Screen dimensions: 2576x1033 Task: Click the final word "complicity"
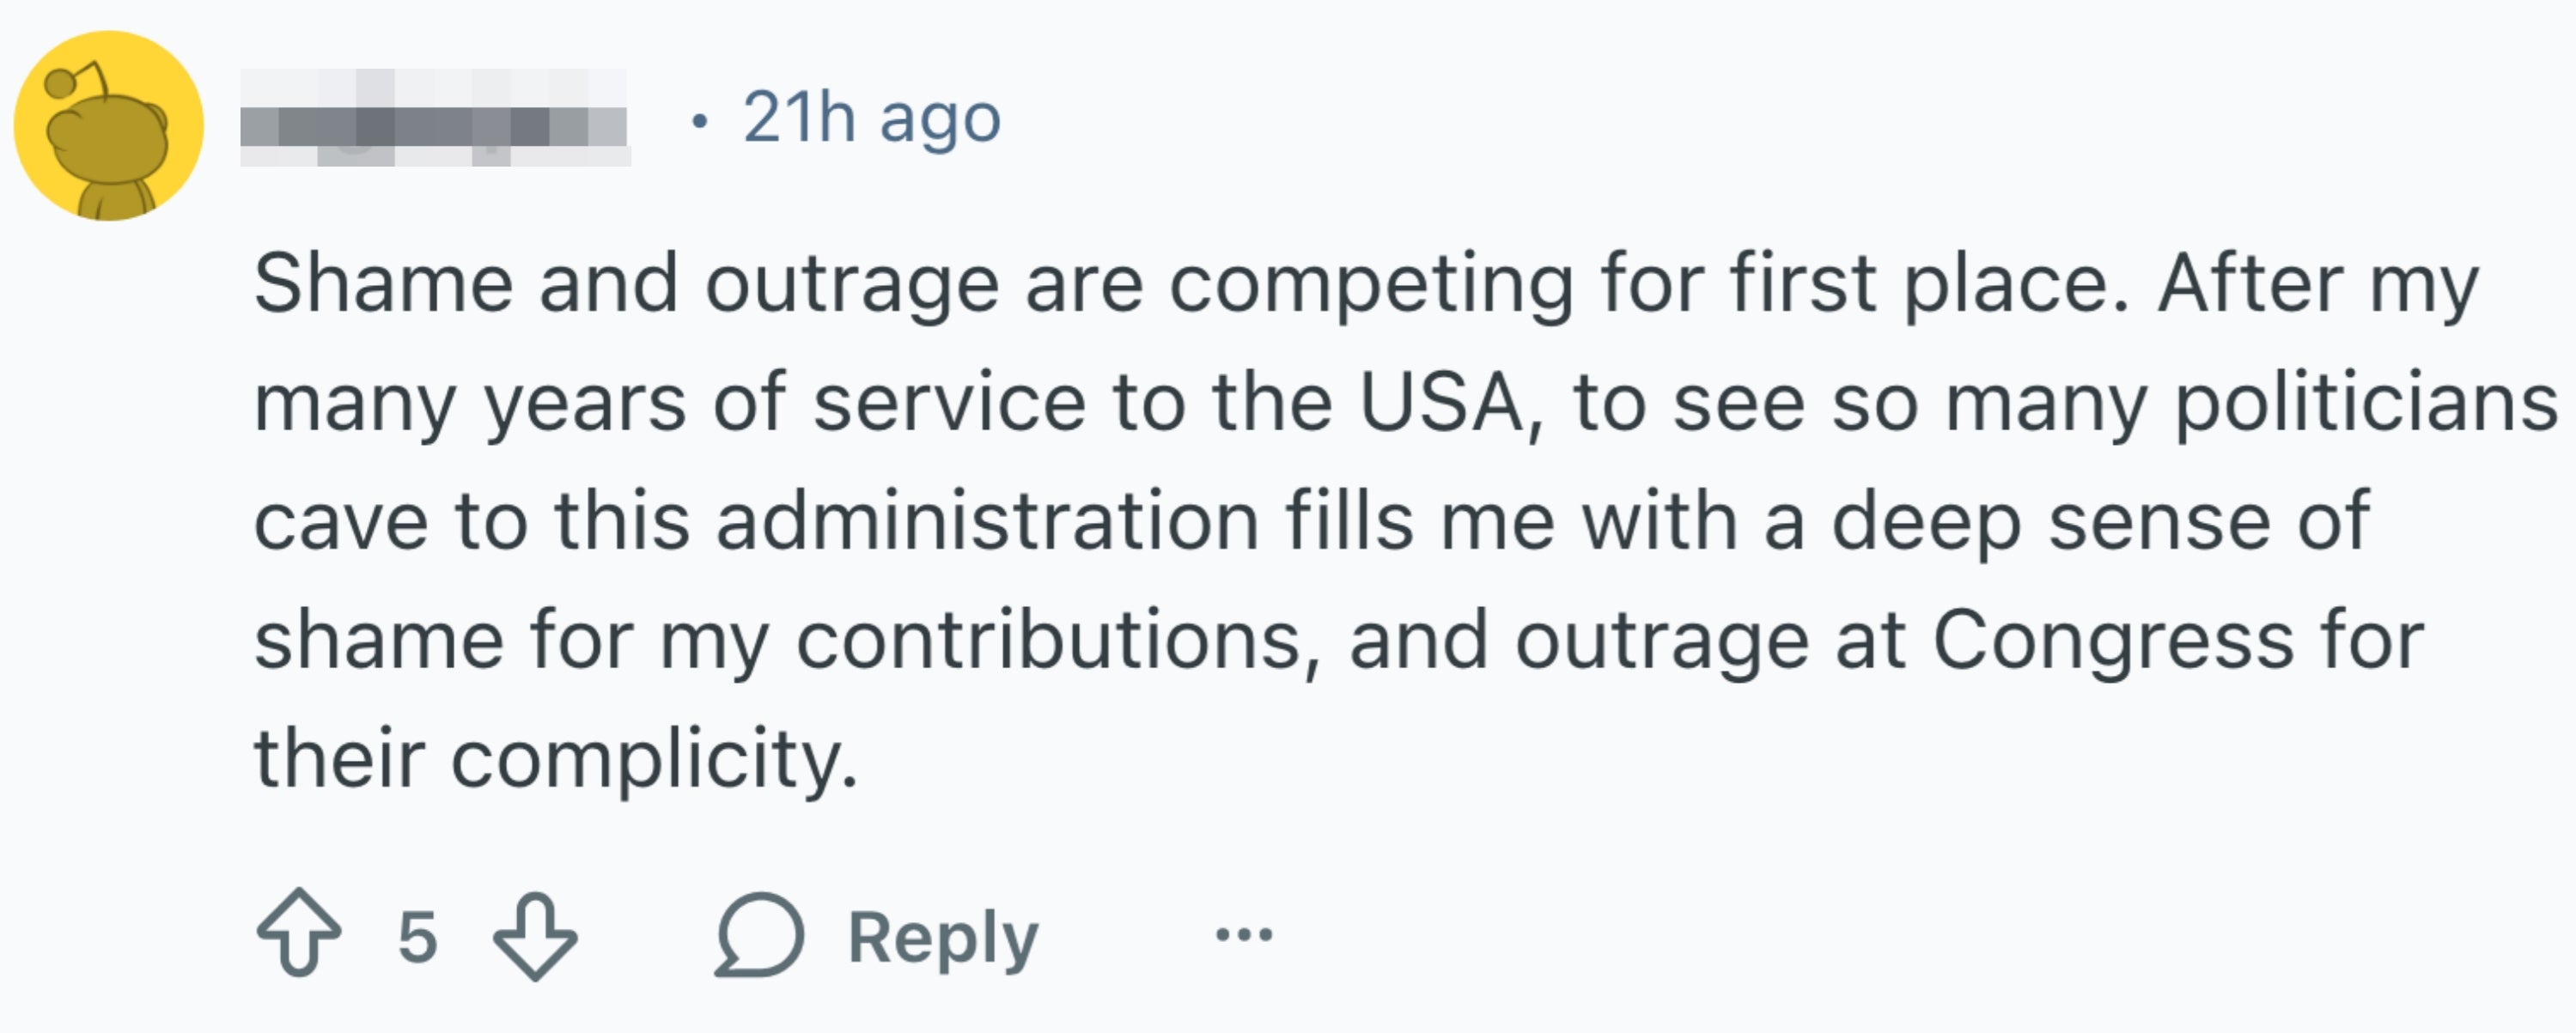(x=653, y=760)
